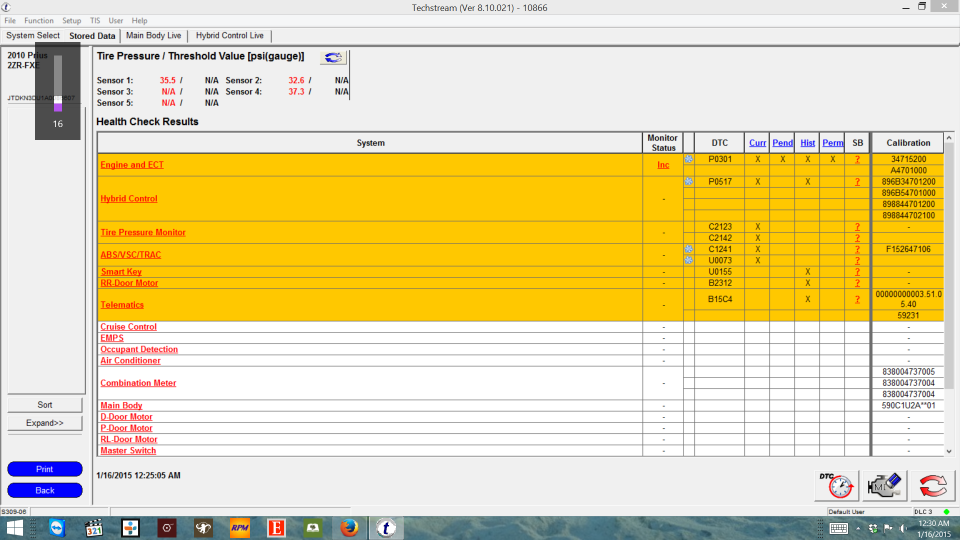960x540 pixels.
Task: Open the on-screen keyboard tray icon
Action: coord(839,528)
